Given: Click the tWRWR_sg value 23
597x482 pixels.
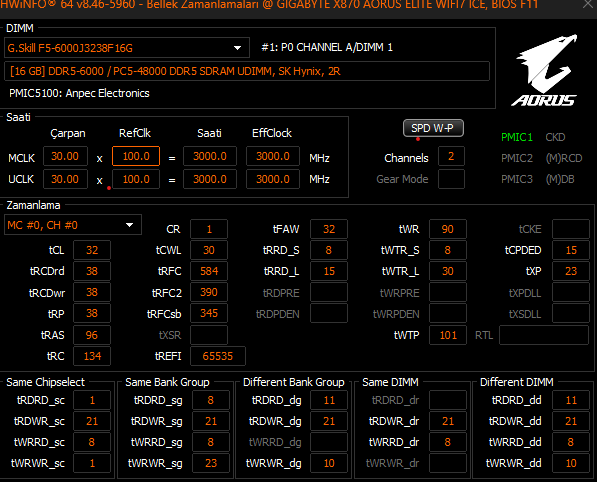Looking at the screenshot, I should [211, 463].
